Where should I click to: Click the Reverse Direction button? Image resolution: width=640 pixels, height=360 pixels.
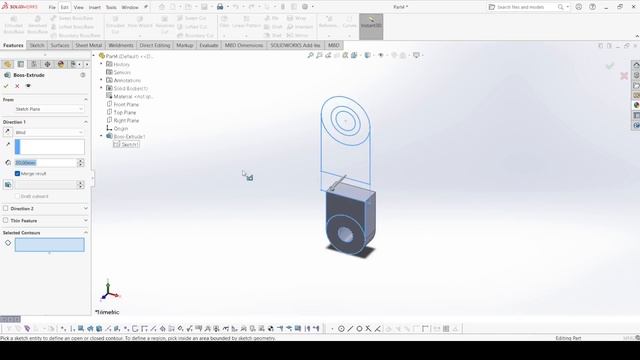point(7,132)
